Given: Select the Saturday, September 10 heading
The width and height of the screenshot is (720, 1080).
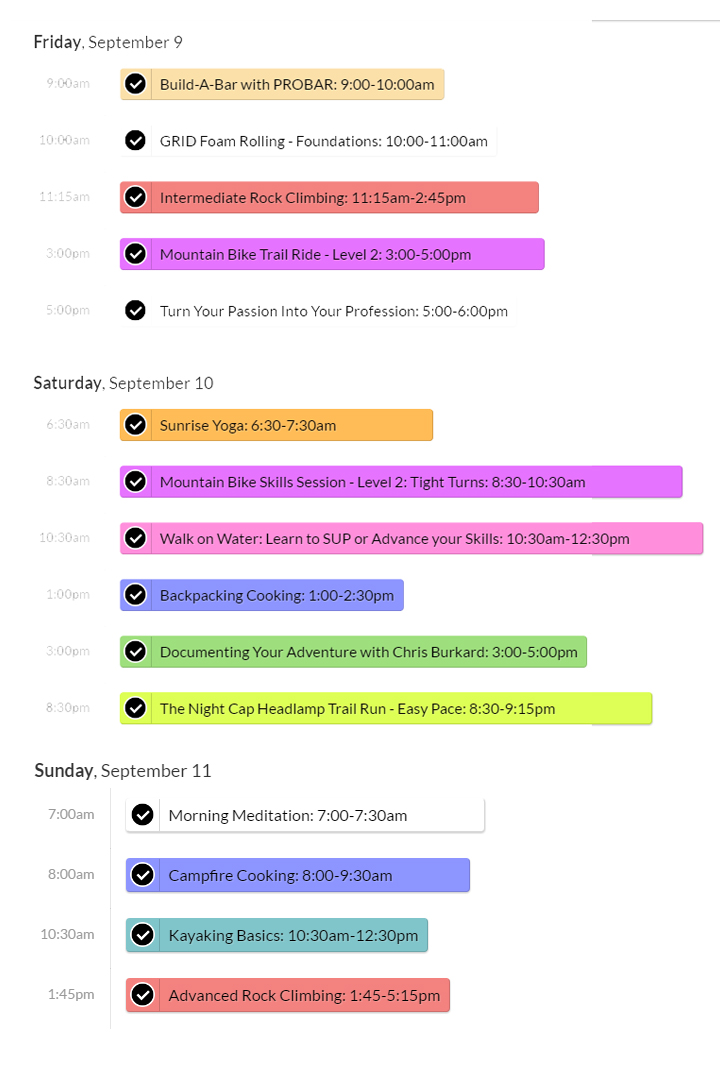Looking at the screenshot, I should pyautogui.click(x=123, y=383).
